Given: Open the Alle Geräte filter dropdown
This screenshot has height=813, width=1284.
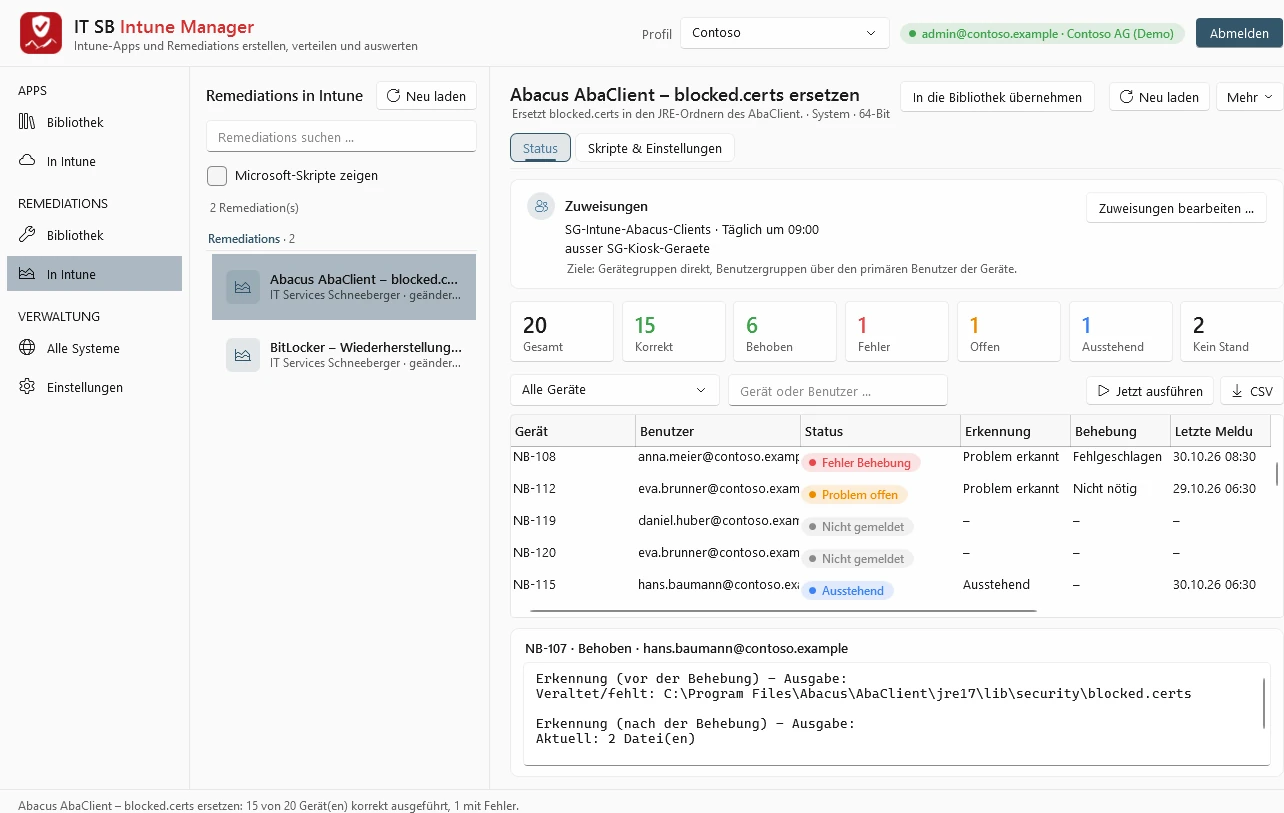Looking at the screenshot, I should coord(614,390).
